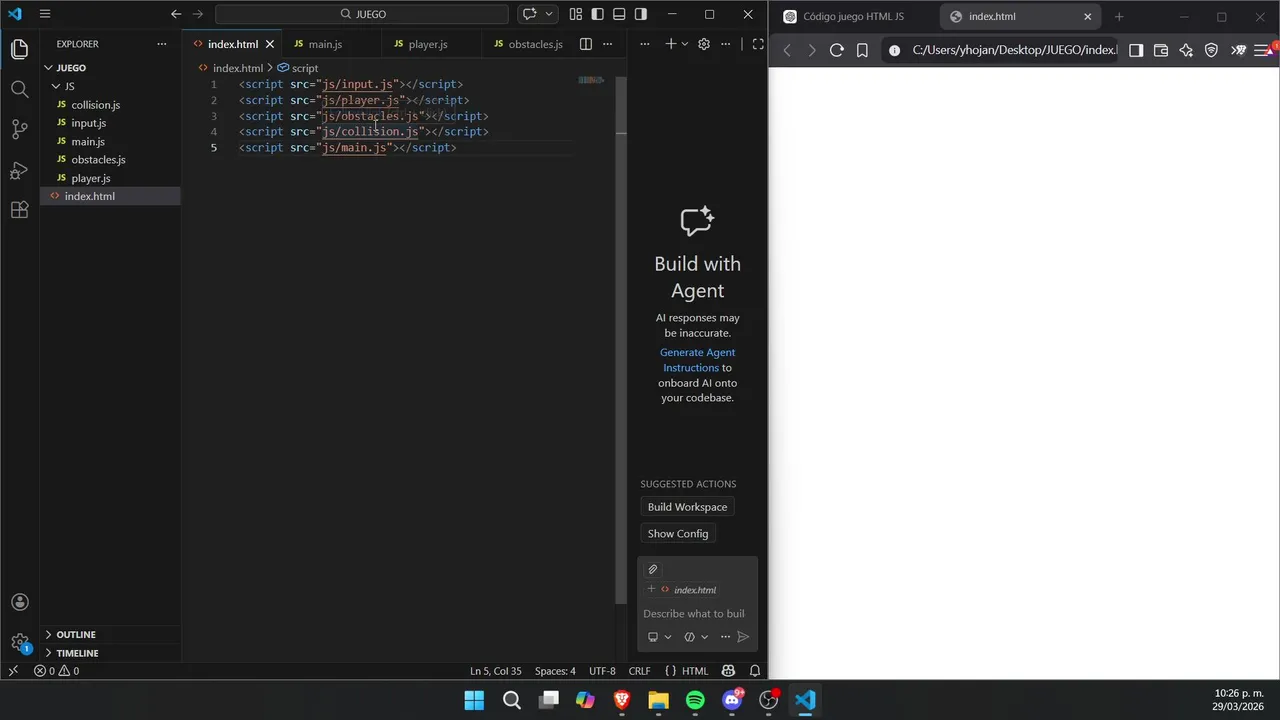Click the Show Config suggested action
This screenshot has width=1280, height=720.
[678, 534]
